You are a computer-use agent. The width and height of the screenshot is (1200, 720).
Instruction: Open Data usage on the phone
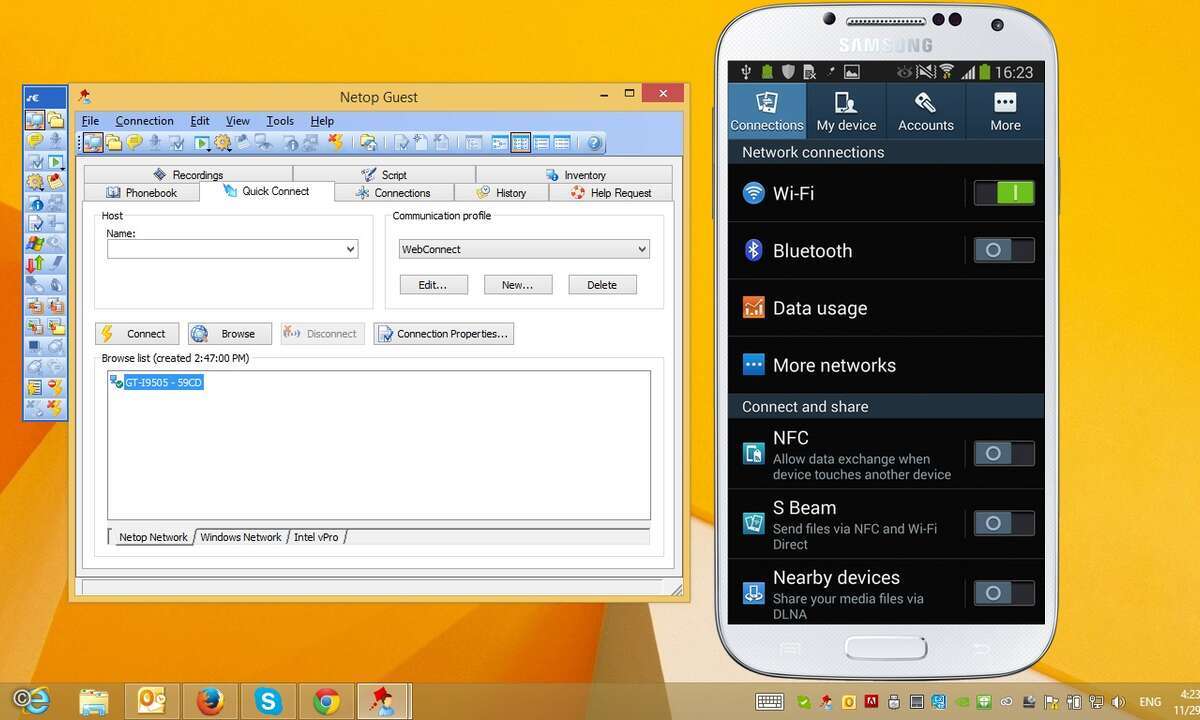click(x=886, y=308)
